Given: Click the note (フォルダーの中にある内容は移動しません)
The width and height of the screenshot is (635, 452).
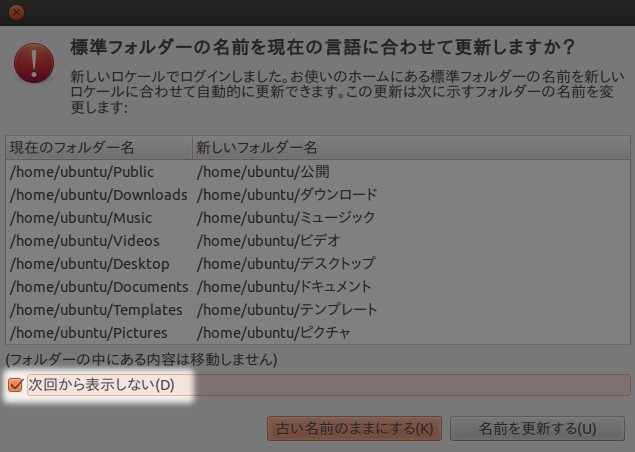Looking at the screenshot, I should (x=141, y=360).
